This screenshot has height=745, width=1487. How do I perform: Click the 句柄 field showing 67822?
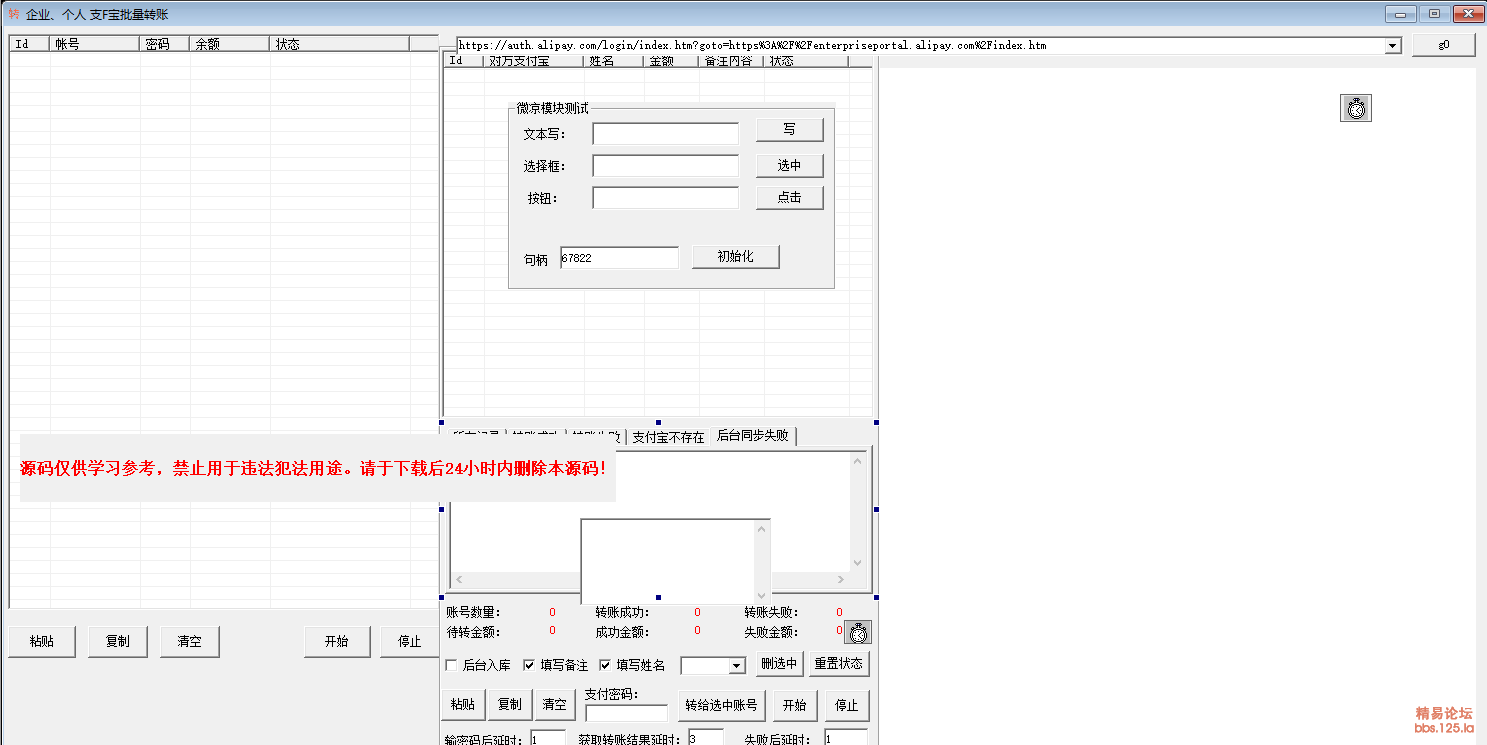click(619, 258)
